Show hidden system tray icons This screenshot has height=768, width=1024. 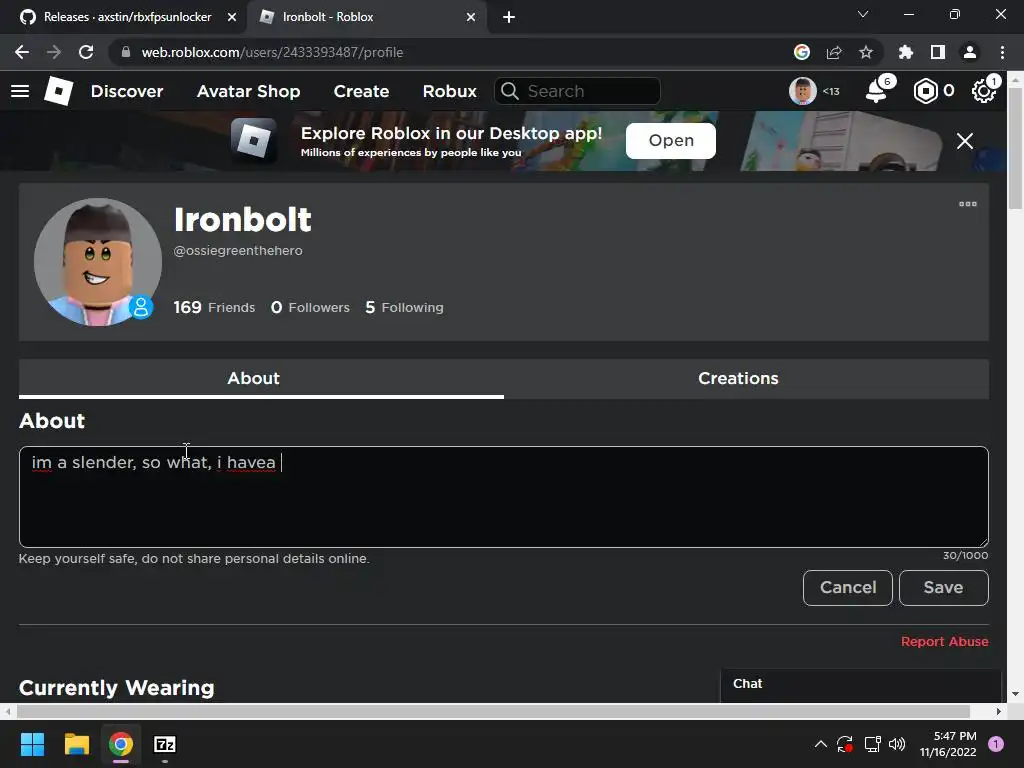(x=821, y=744)
